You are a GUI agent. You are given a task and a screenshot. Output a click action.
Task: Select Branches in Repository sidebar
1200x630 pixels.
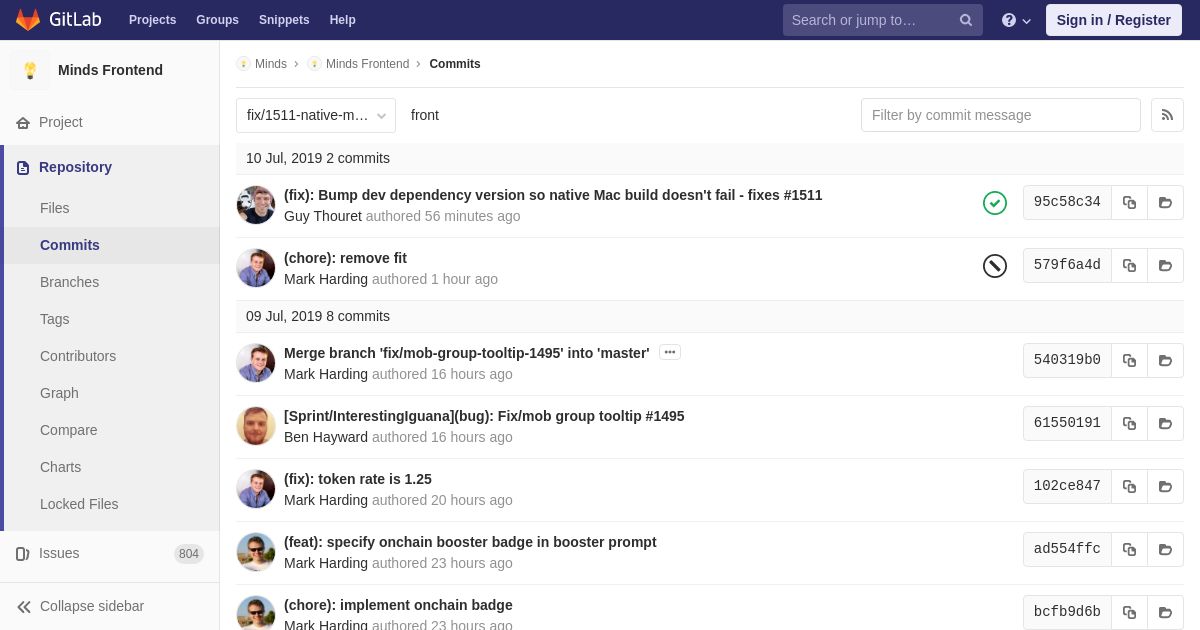coord(69,282)
